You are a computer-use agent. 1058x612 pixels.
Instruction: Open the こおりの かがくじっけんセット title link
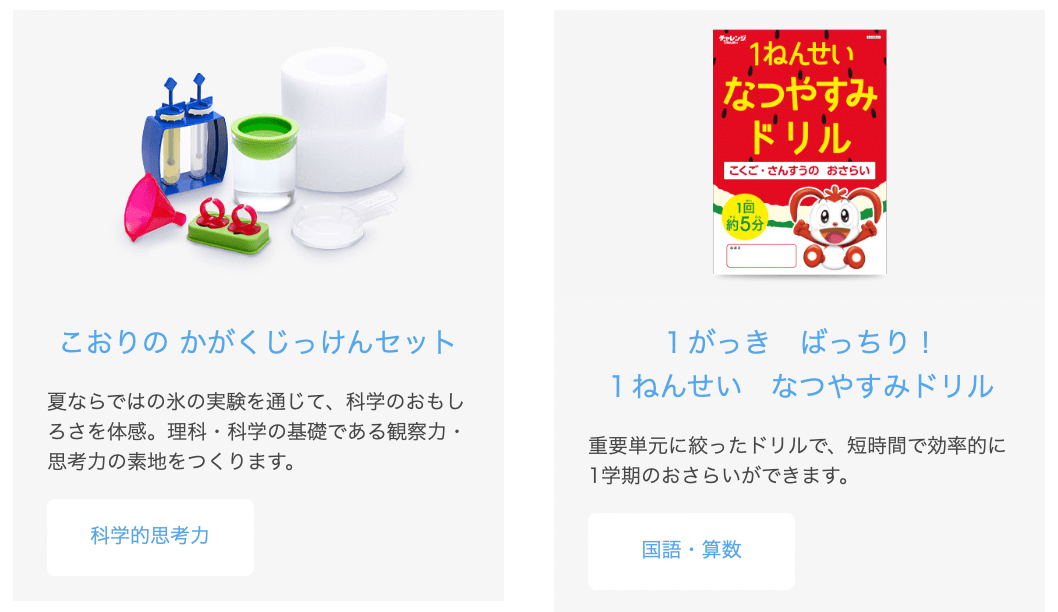pos(258,342)
